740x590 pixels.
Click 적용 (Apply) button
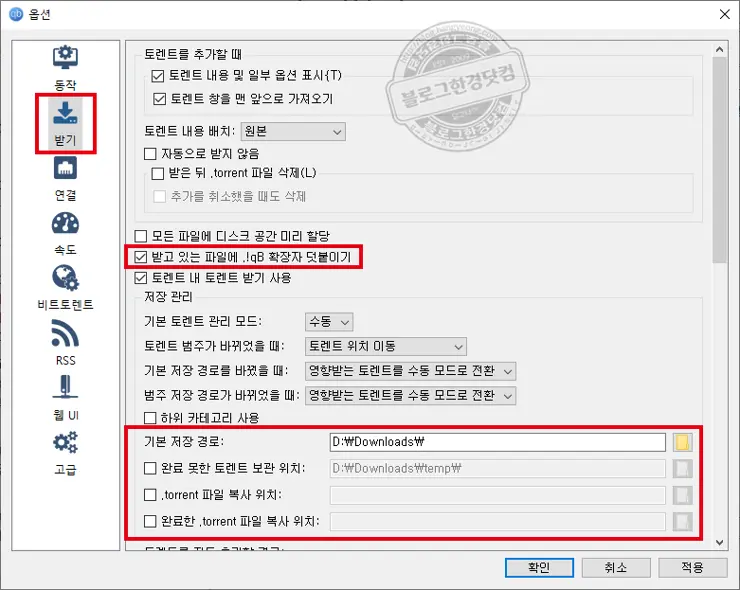click(x=692, y=567)
